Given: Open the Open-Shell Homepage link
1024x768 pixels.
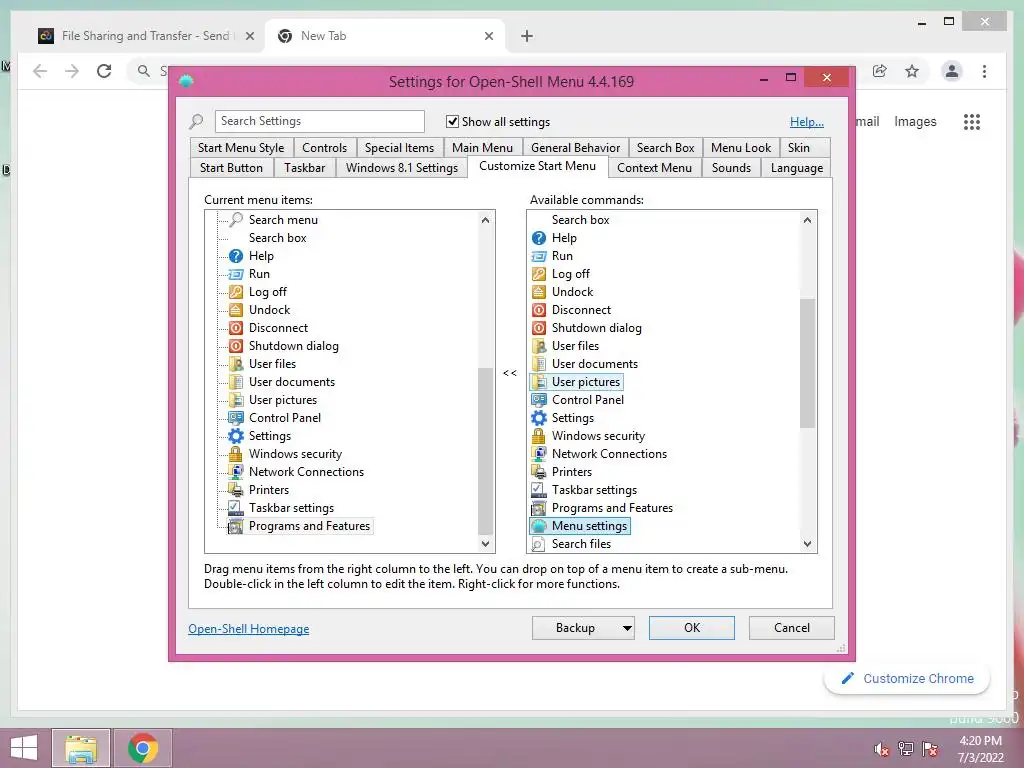Looking at the screenshot, I should click(x=249, y=629).
